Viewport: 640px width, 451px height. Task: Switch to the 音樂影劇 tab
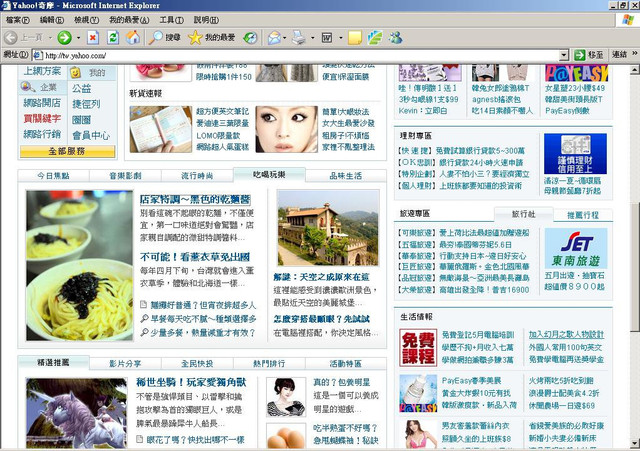tap(125, 176)
